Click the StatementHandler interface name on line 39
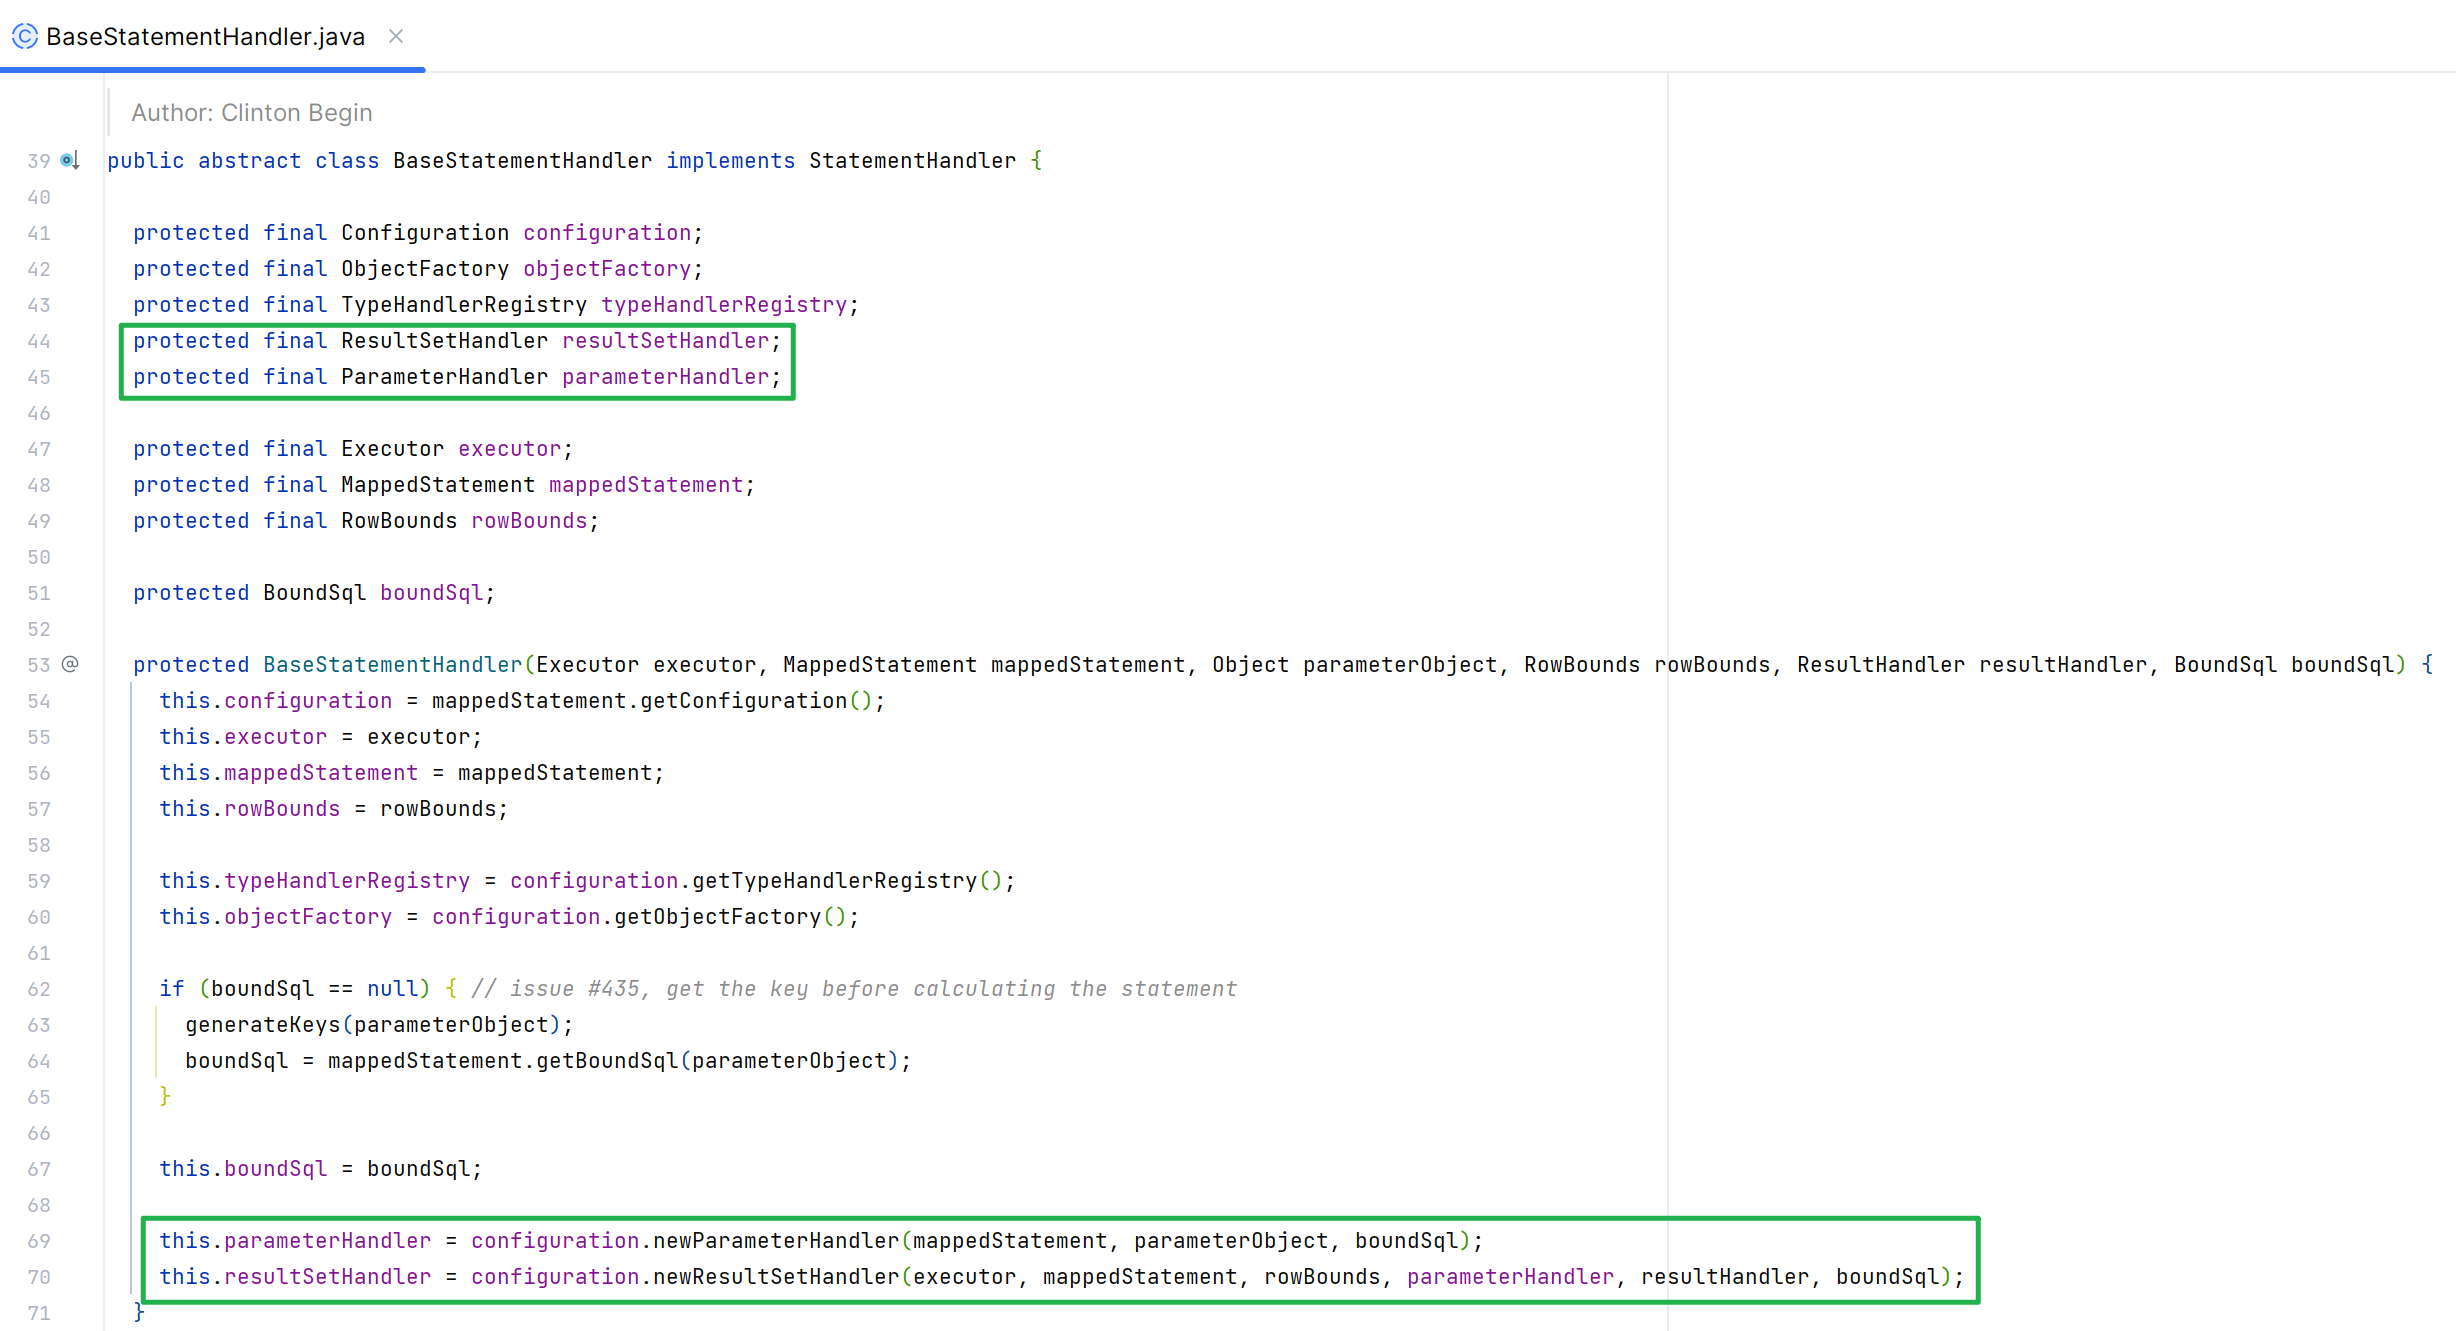Viewport: 2456px width, 1331px height. [912, 161]
